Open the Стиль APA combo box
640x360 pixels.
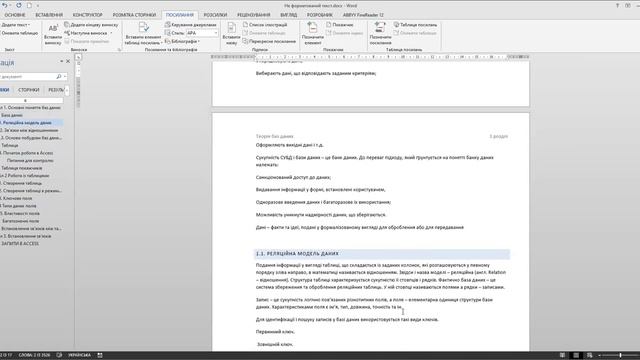pyautogui.click(x=202, y=33)
